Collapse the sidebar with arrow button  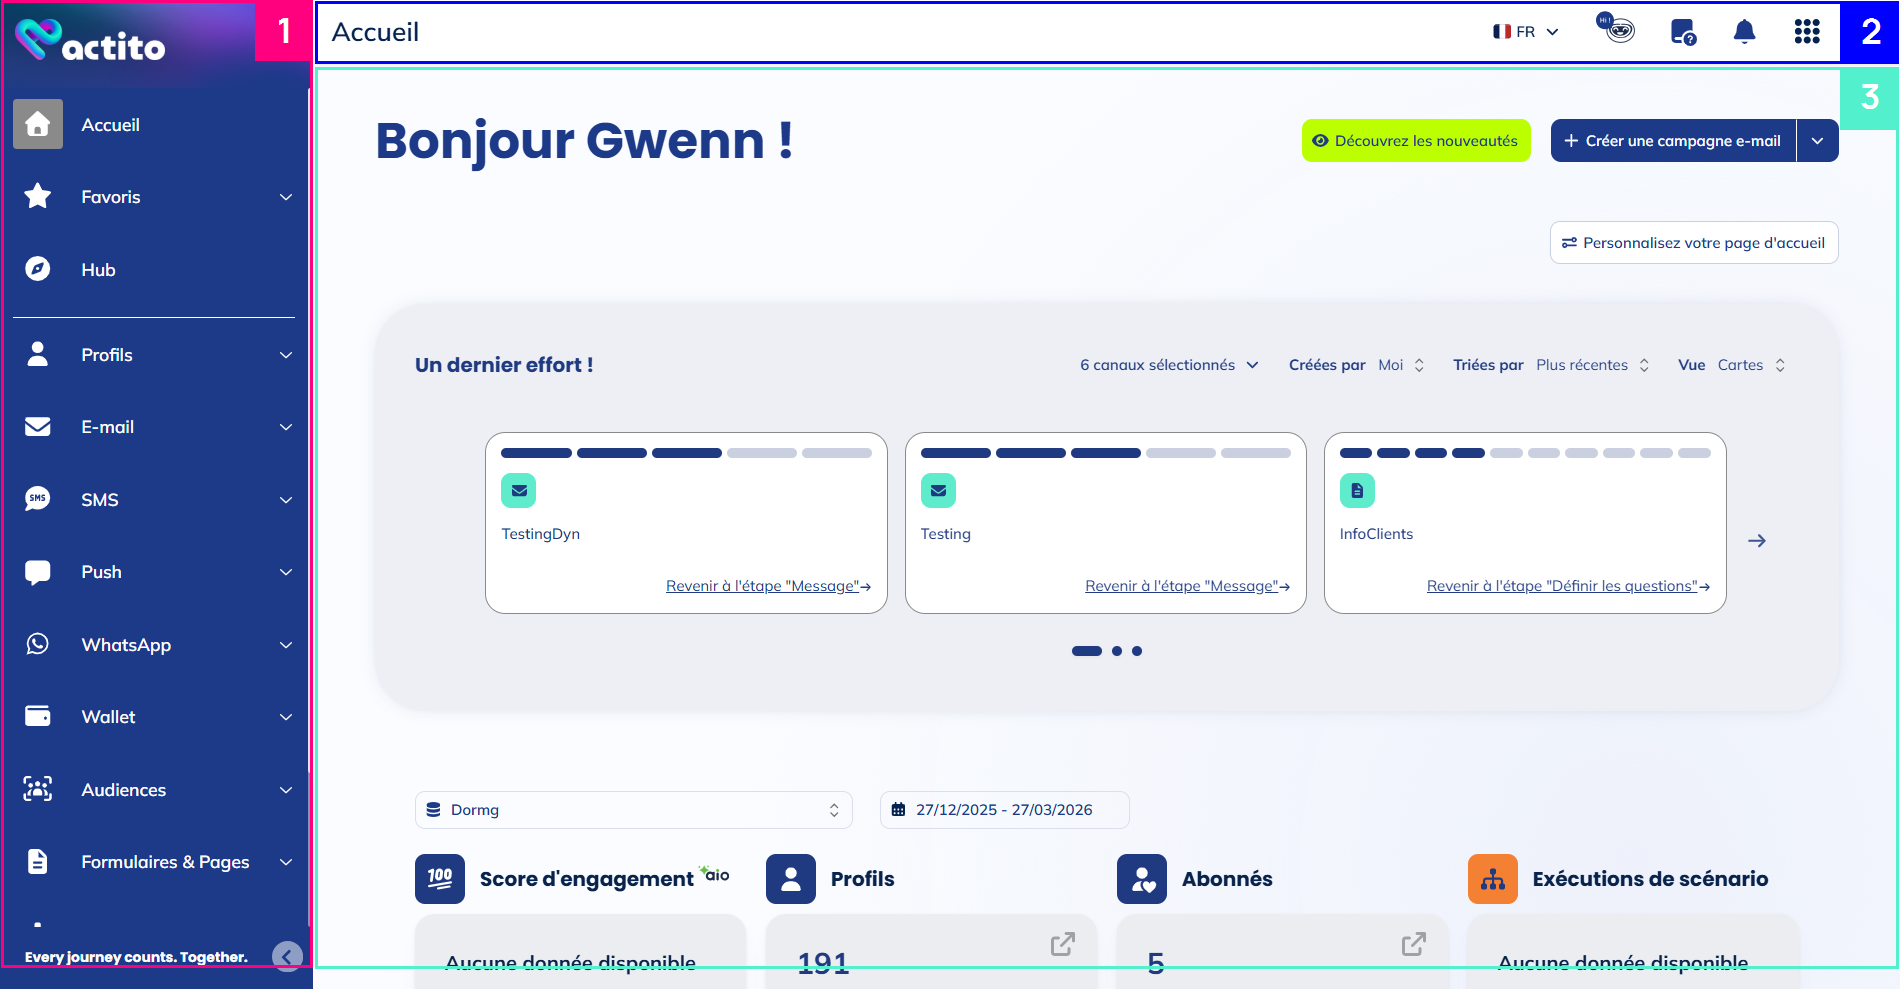click(x=287, y=957)
